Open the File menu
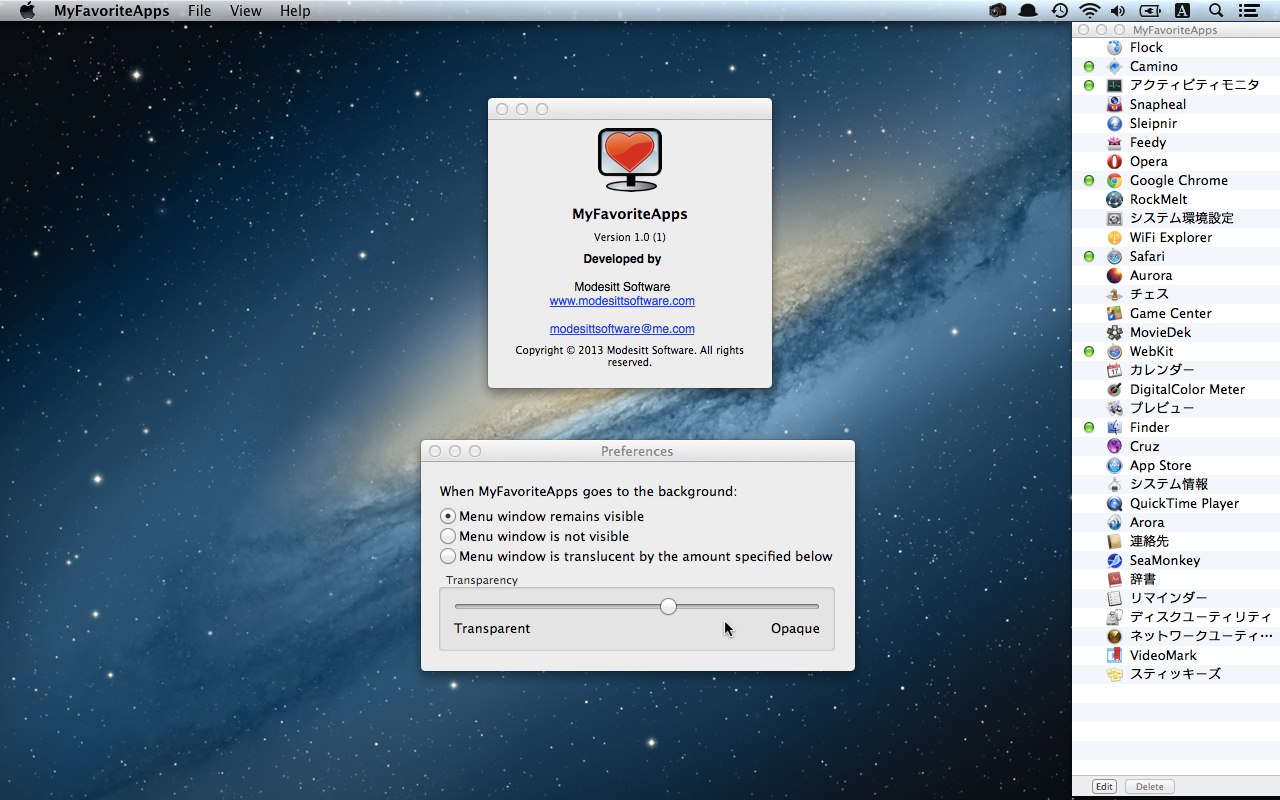 (200, 11)
